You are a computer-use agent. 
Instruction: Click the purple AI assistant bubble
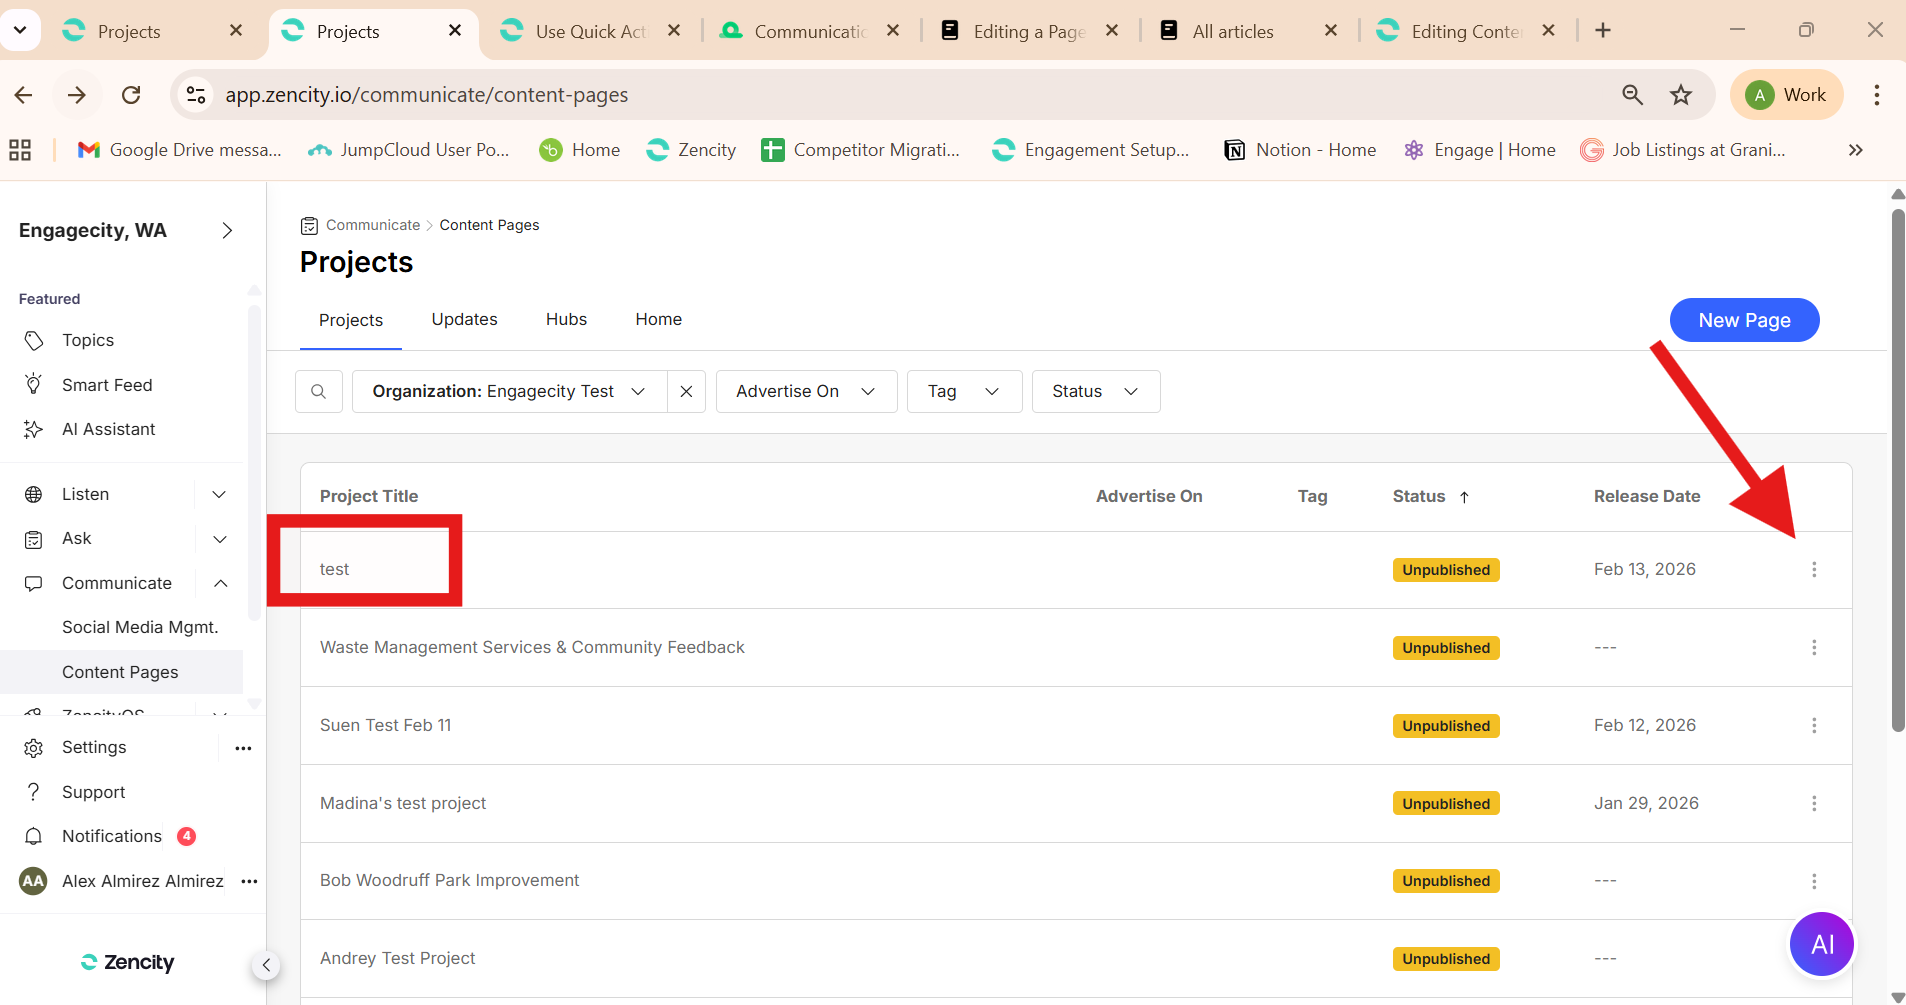1821,944
